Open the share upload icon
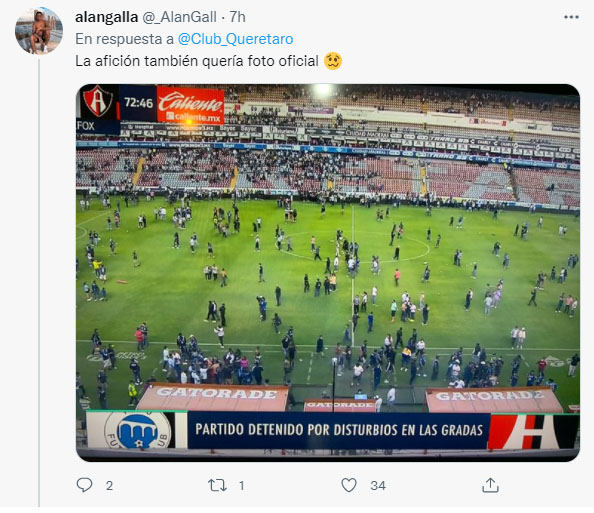Viewport: 594px width, 513px height. [490, 485]
